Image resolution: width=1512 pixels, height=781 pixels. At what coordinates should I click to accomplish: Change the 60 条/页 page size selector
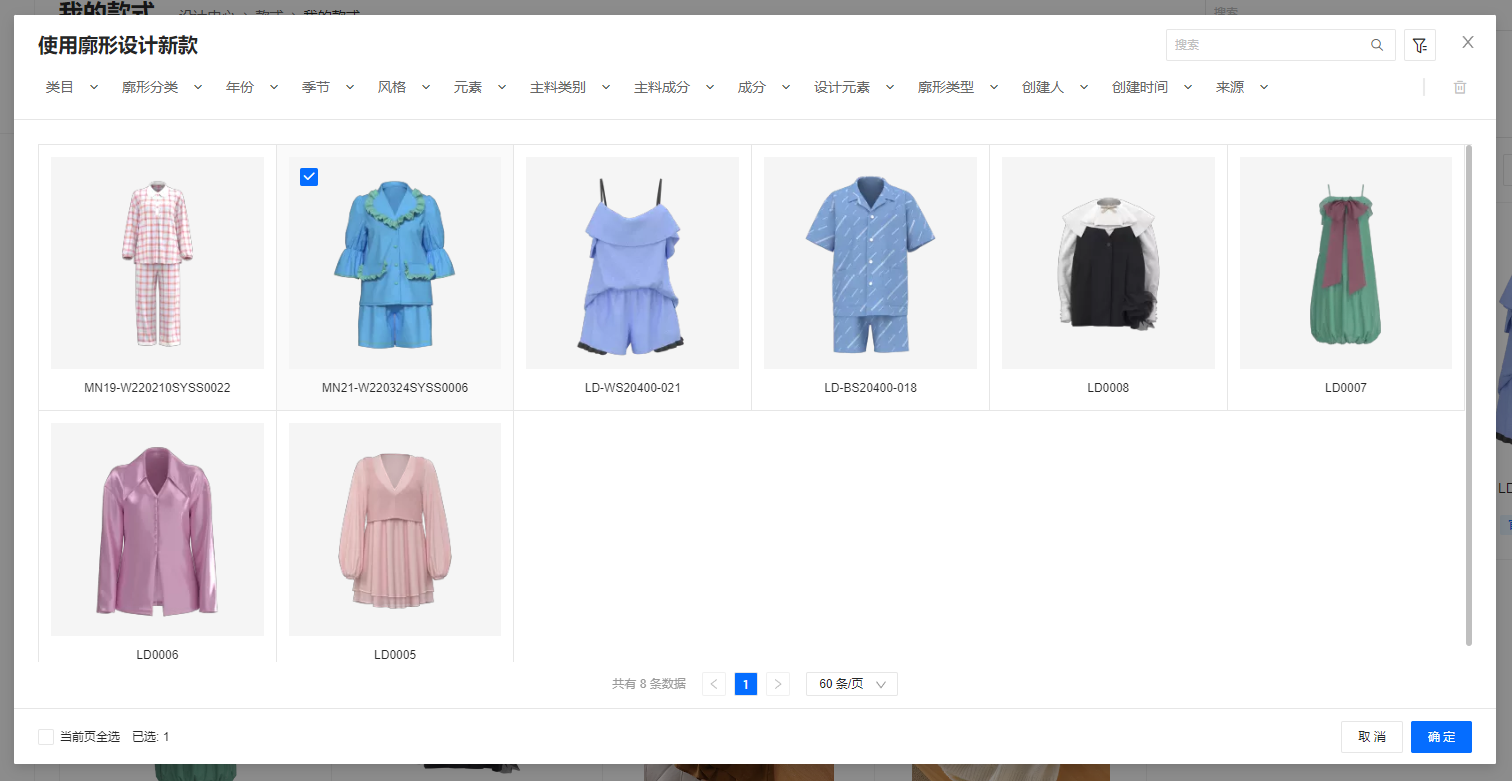coord(851,684)
